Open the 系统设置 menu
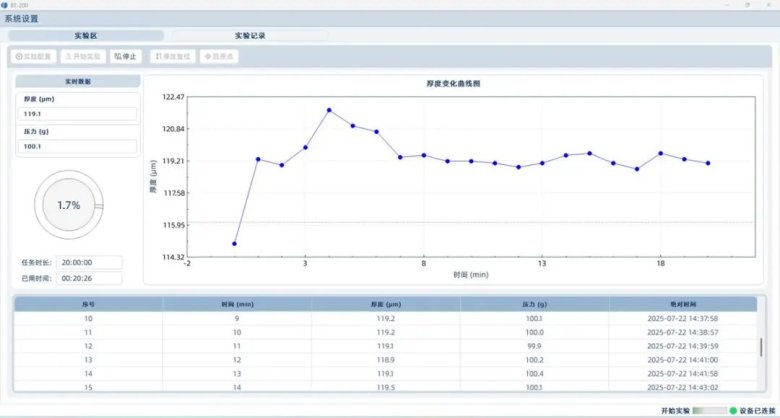The width and height of the screenshot is (780, 418). pyautogui.click(x=26, y=18)
